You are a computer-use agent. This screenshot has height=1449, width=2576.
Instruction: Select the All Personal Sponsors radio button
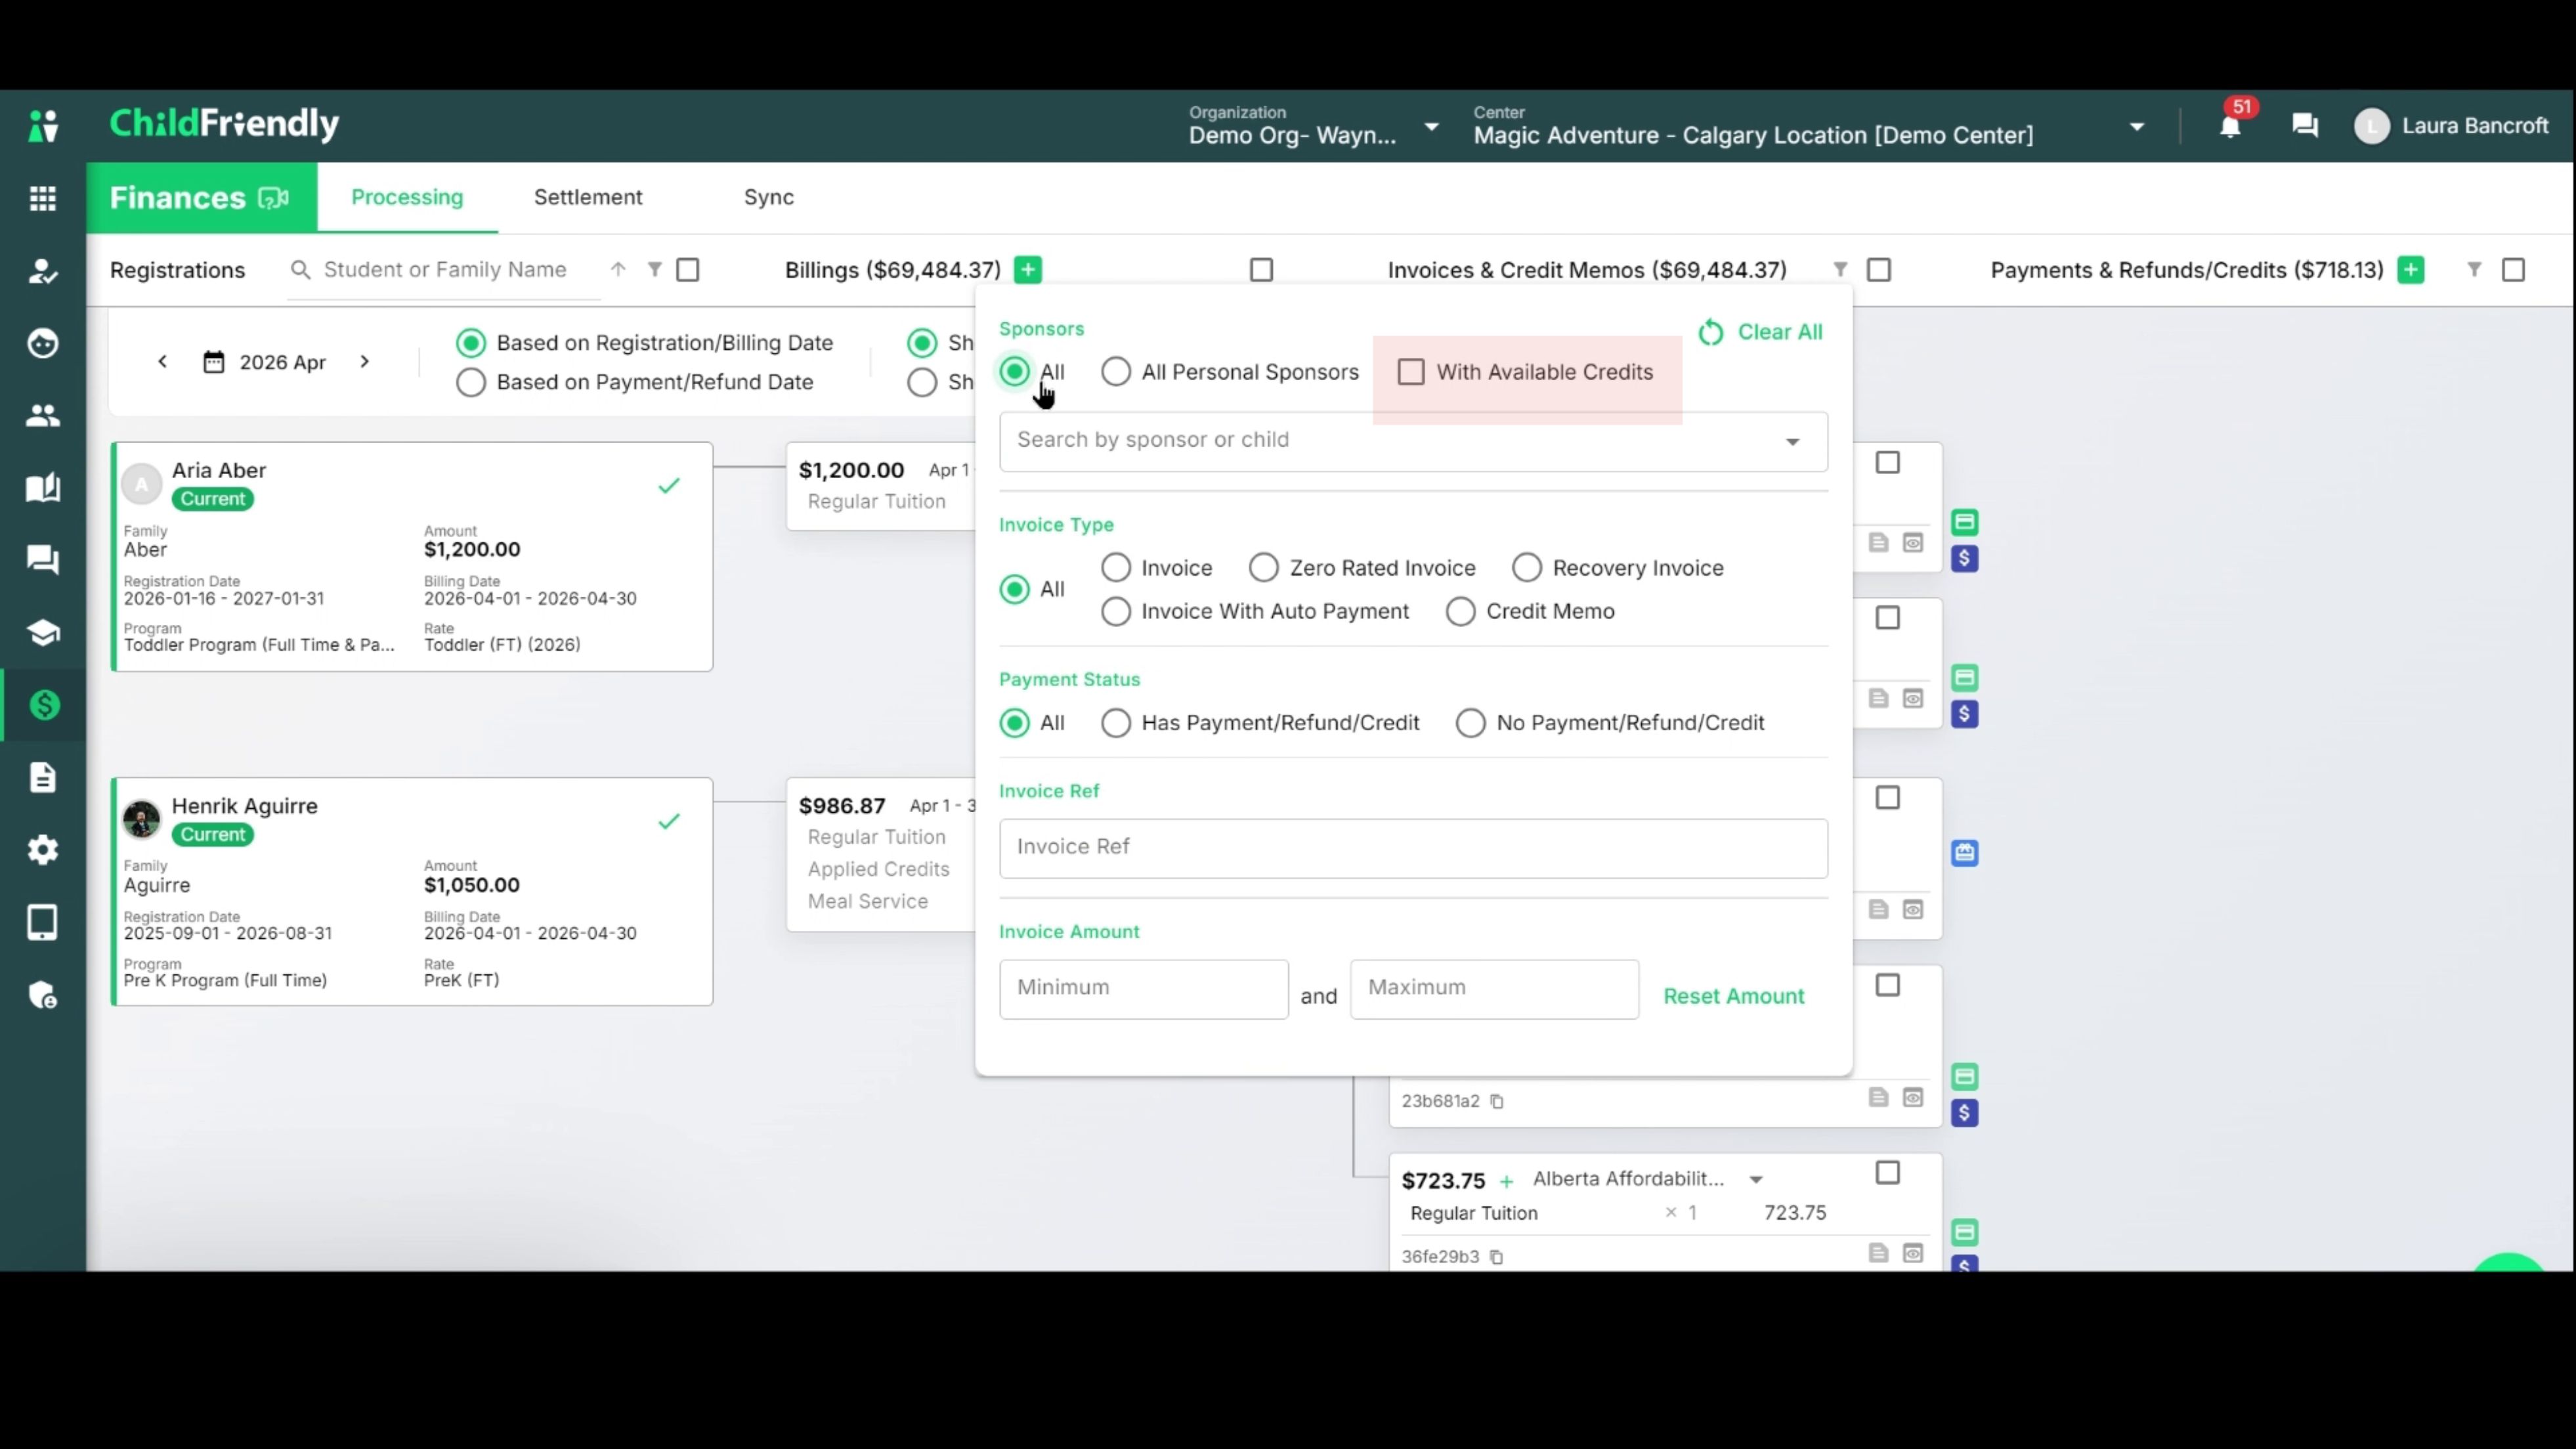pyautogui.click(x=1116, y=372)
